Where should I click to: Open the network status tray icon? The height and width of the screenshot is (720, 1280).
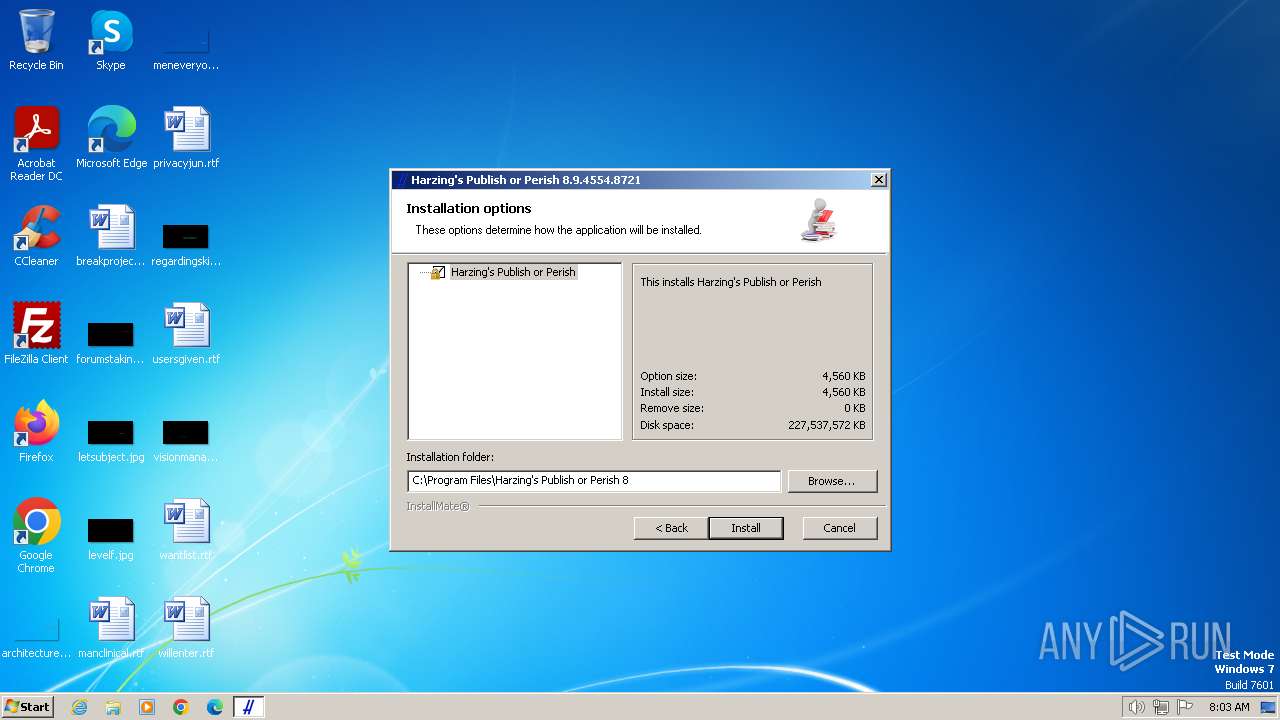coord(1161,707)
